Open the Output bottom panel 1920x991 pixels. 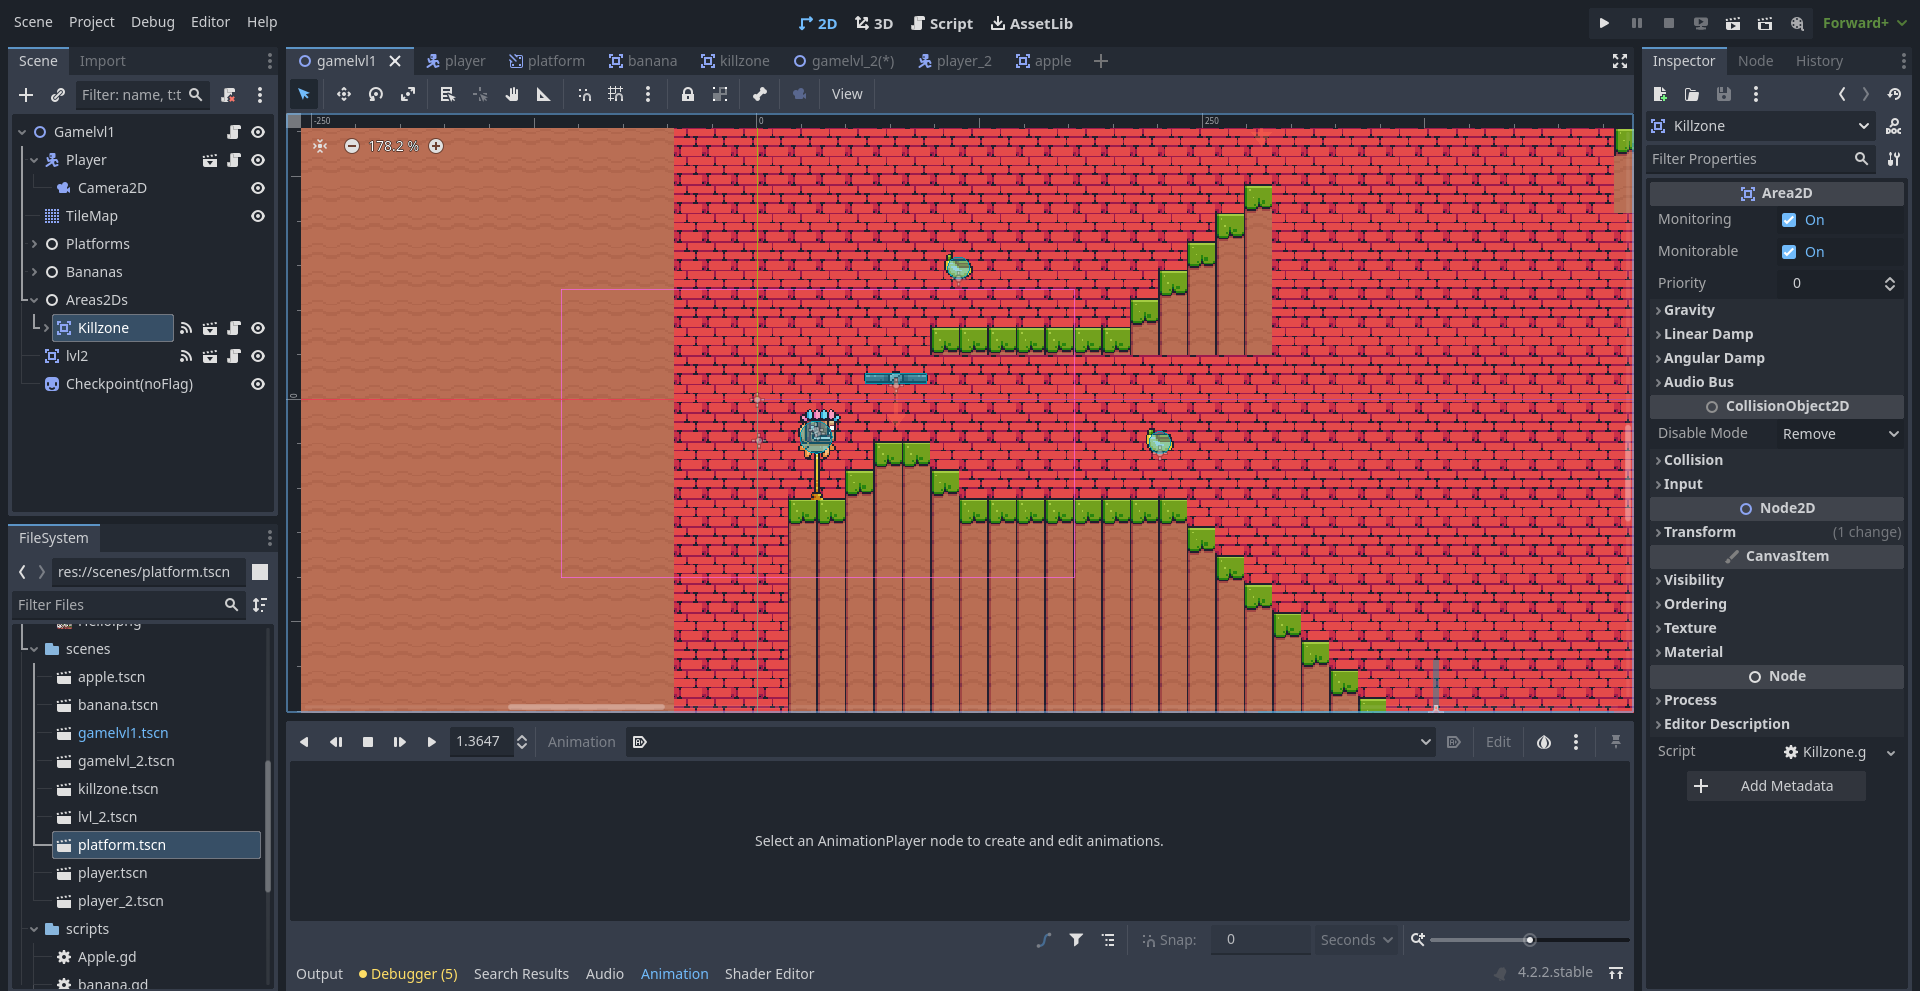(319, 974)
